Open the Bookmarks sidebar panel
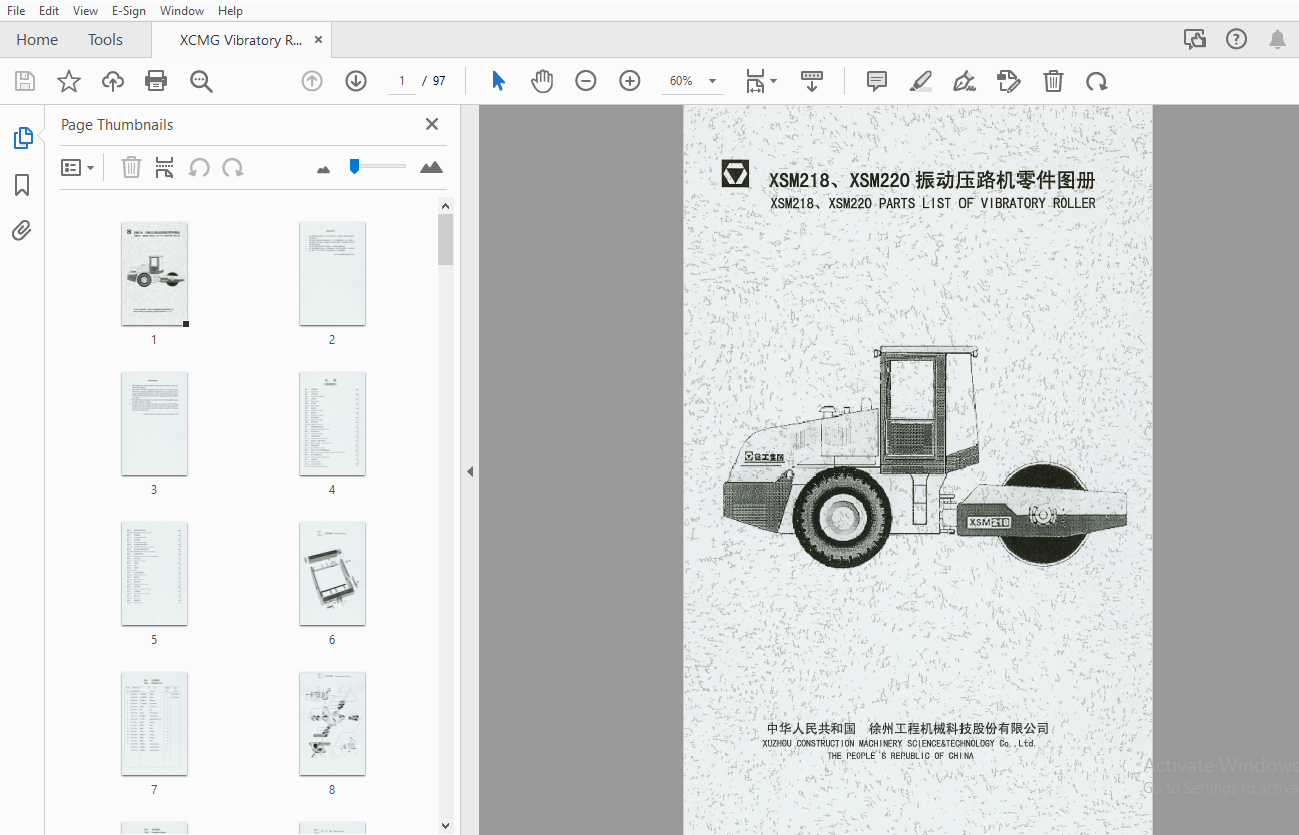The image size is (1299, 835). (x=22, y=185)
